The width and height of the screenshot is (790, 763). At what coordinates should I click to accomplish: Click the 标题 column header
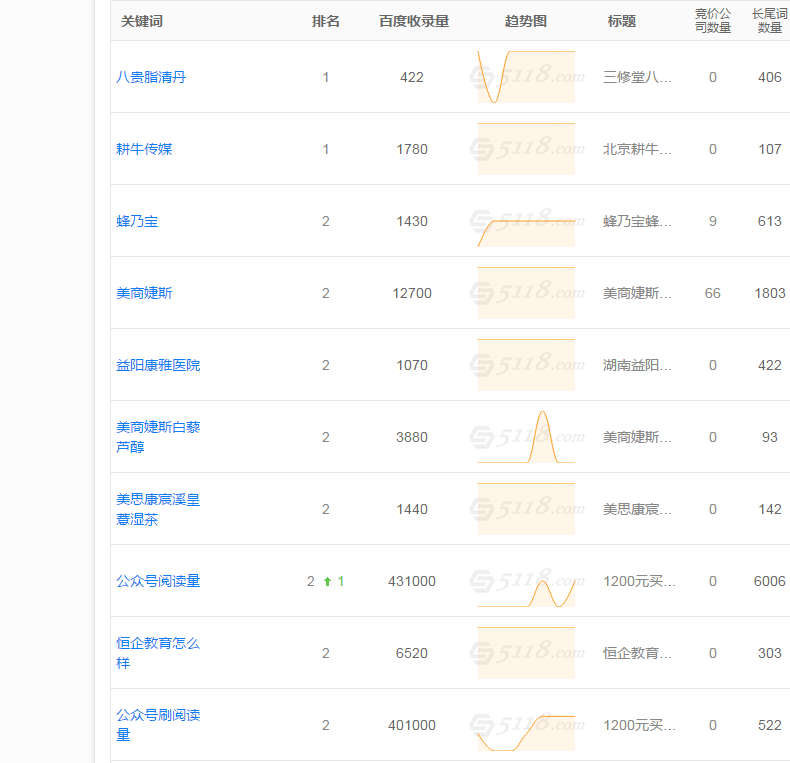(x=621, y=21)
